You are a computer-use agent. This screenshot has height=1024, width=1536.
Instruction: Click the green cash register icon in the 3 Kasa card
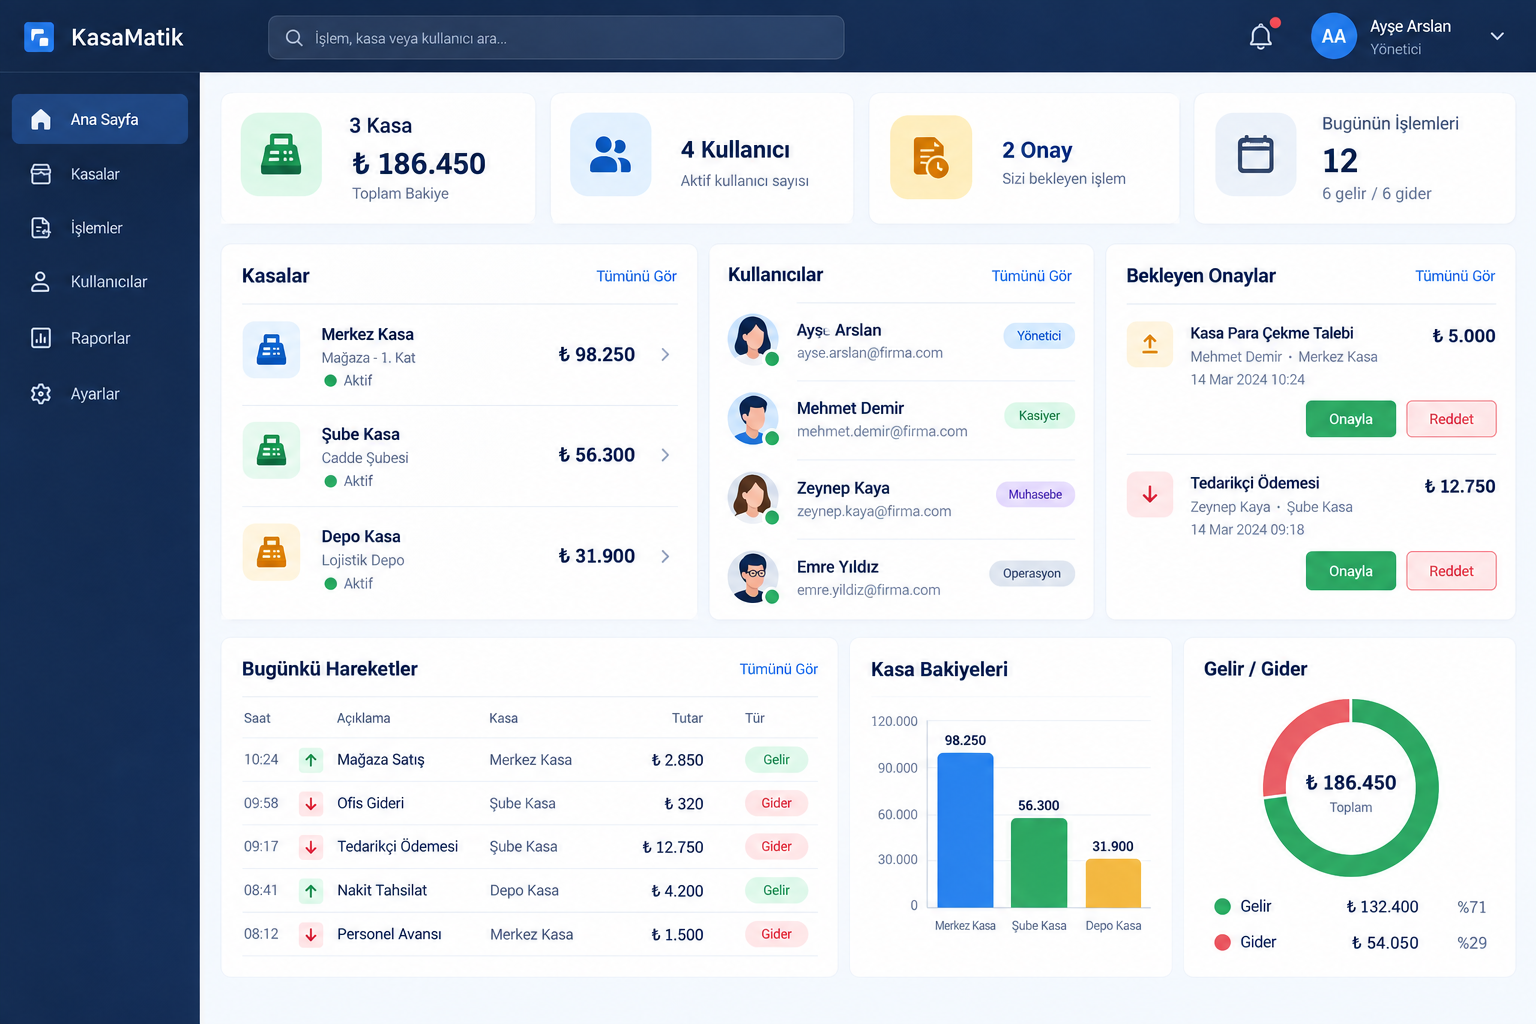point(281,154)
